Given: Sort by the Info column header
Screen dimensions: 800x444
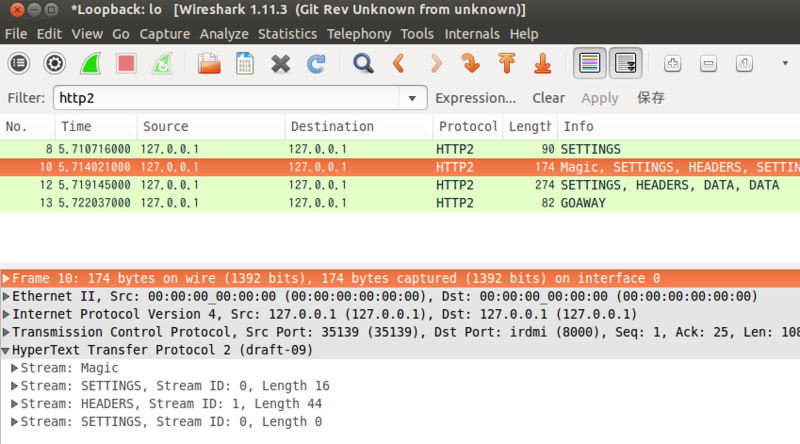Looking at the screenshot, I should coord(679,127).
